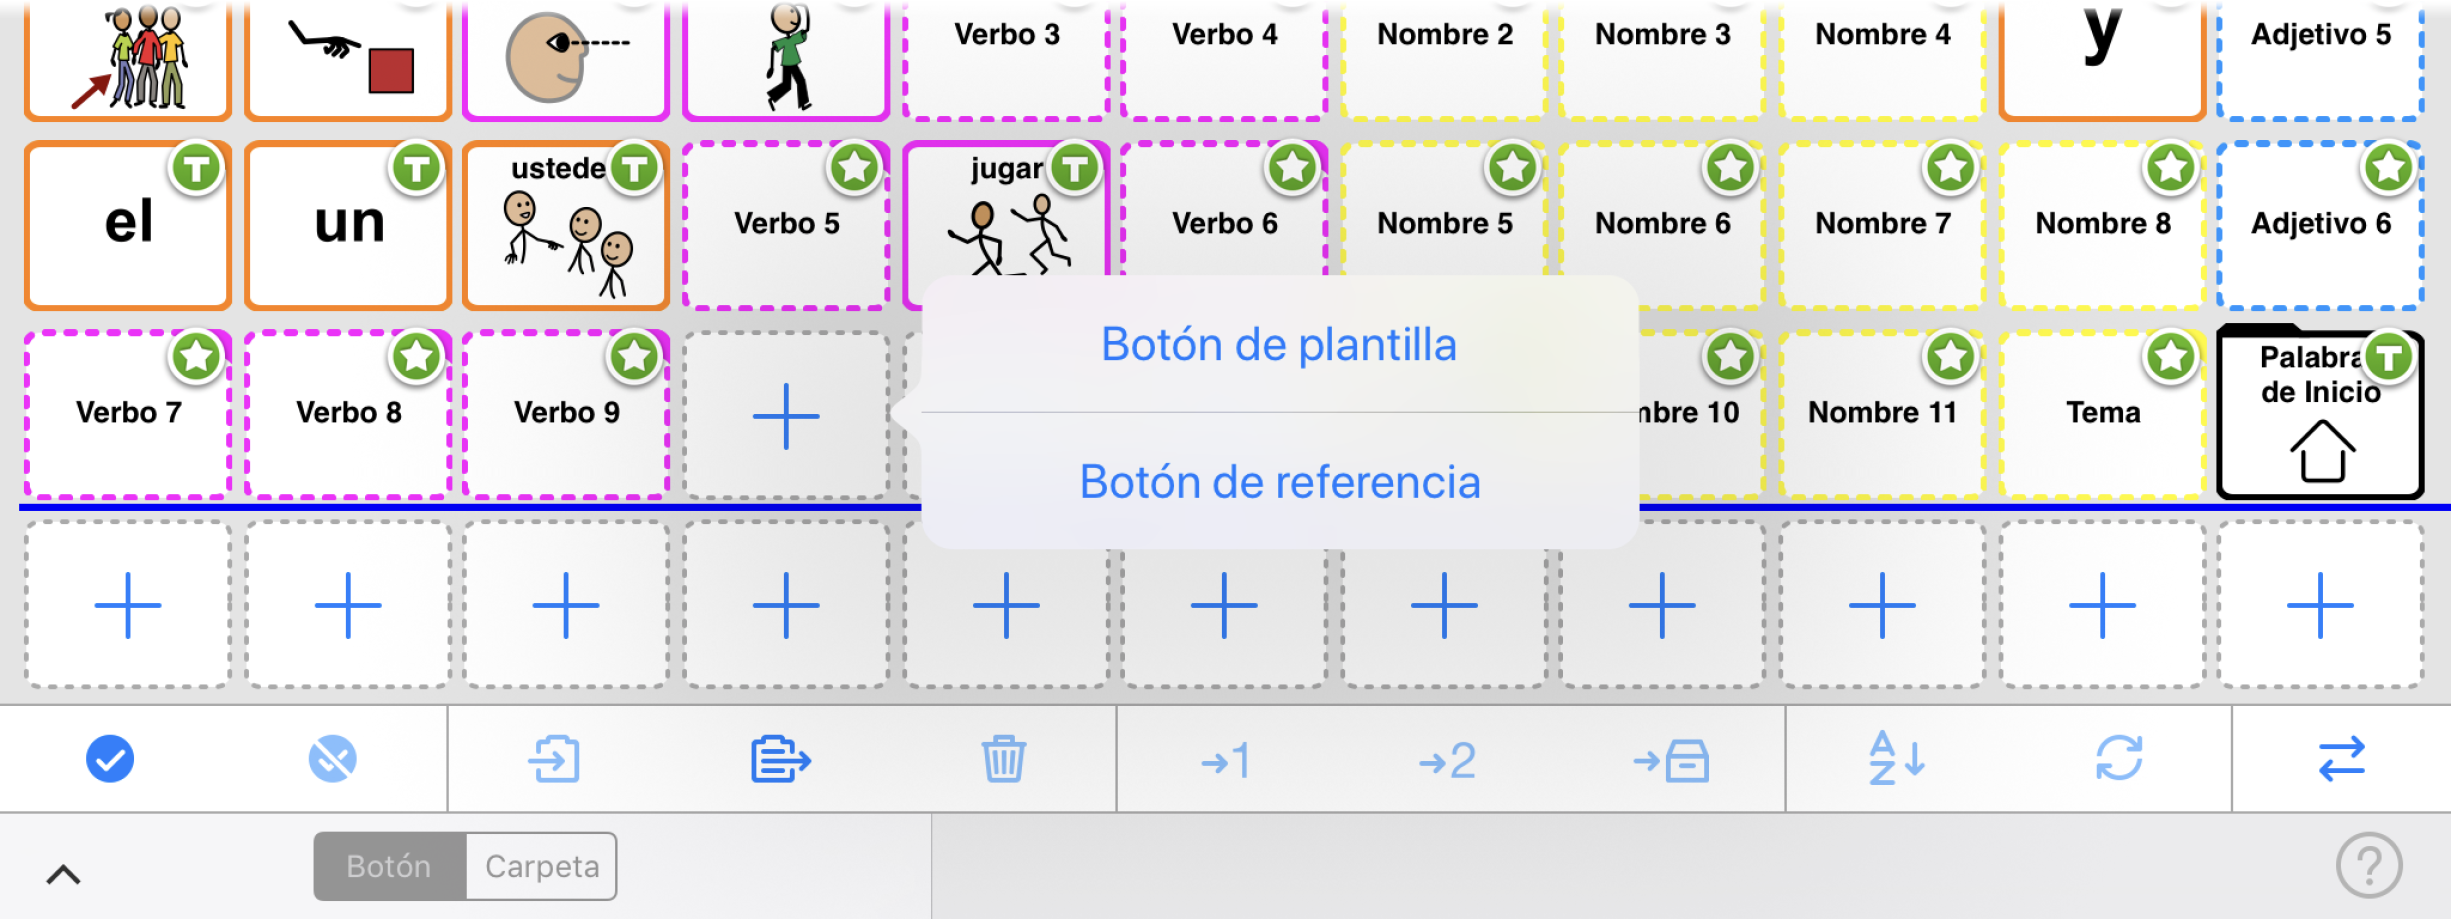Screen dimensions: 2451x919
Task: Click the A-Z sort icon
Action: [x=1896, y=759]
